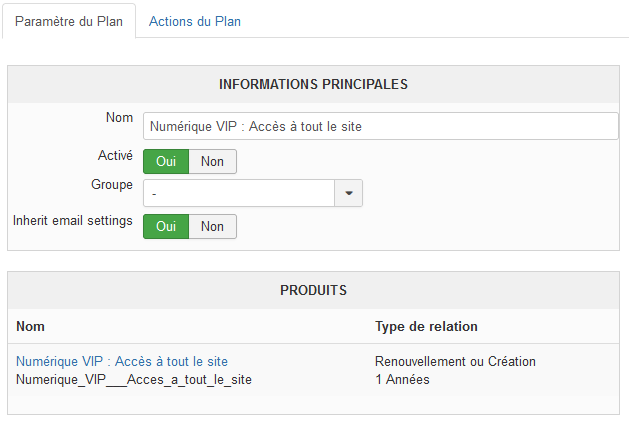Click the Nom column header in Produits
The width and height of the screenshot is (629, 427).
point(30,326)
